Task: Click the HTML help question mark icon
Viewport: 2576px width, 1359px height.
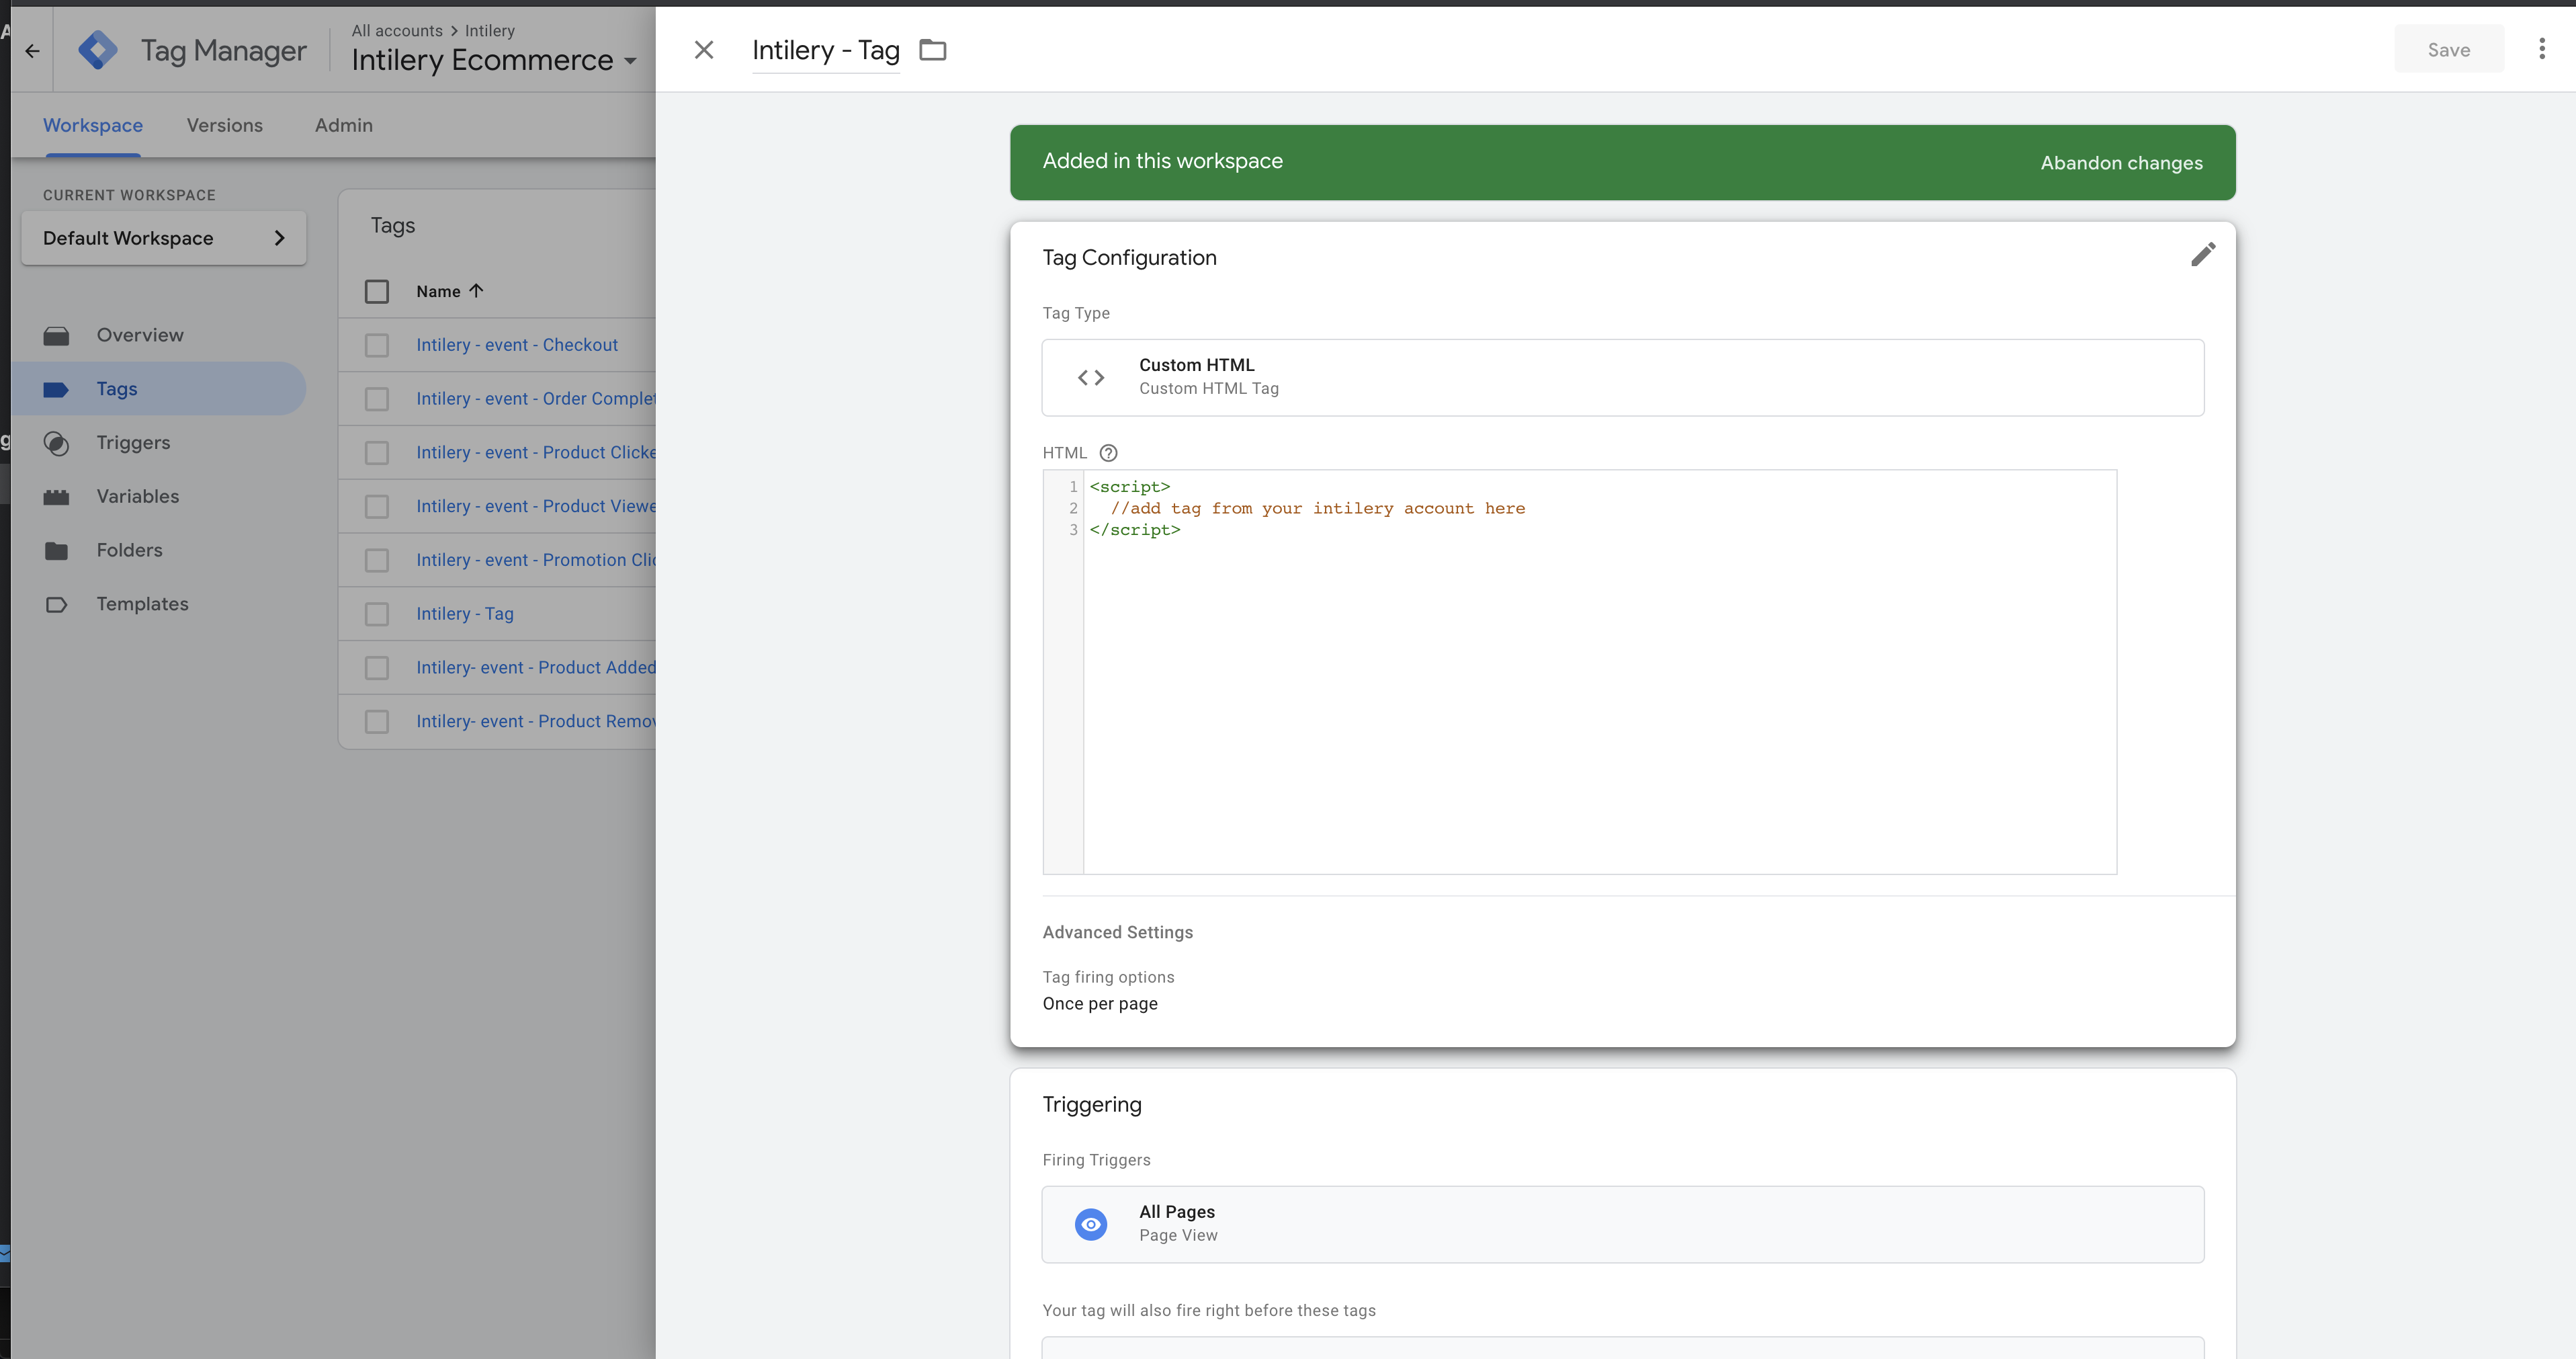Action: (1108, 453)
